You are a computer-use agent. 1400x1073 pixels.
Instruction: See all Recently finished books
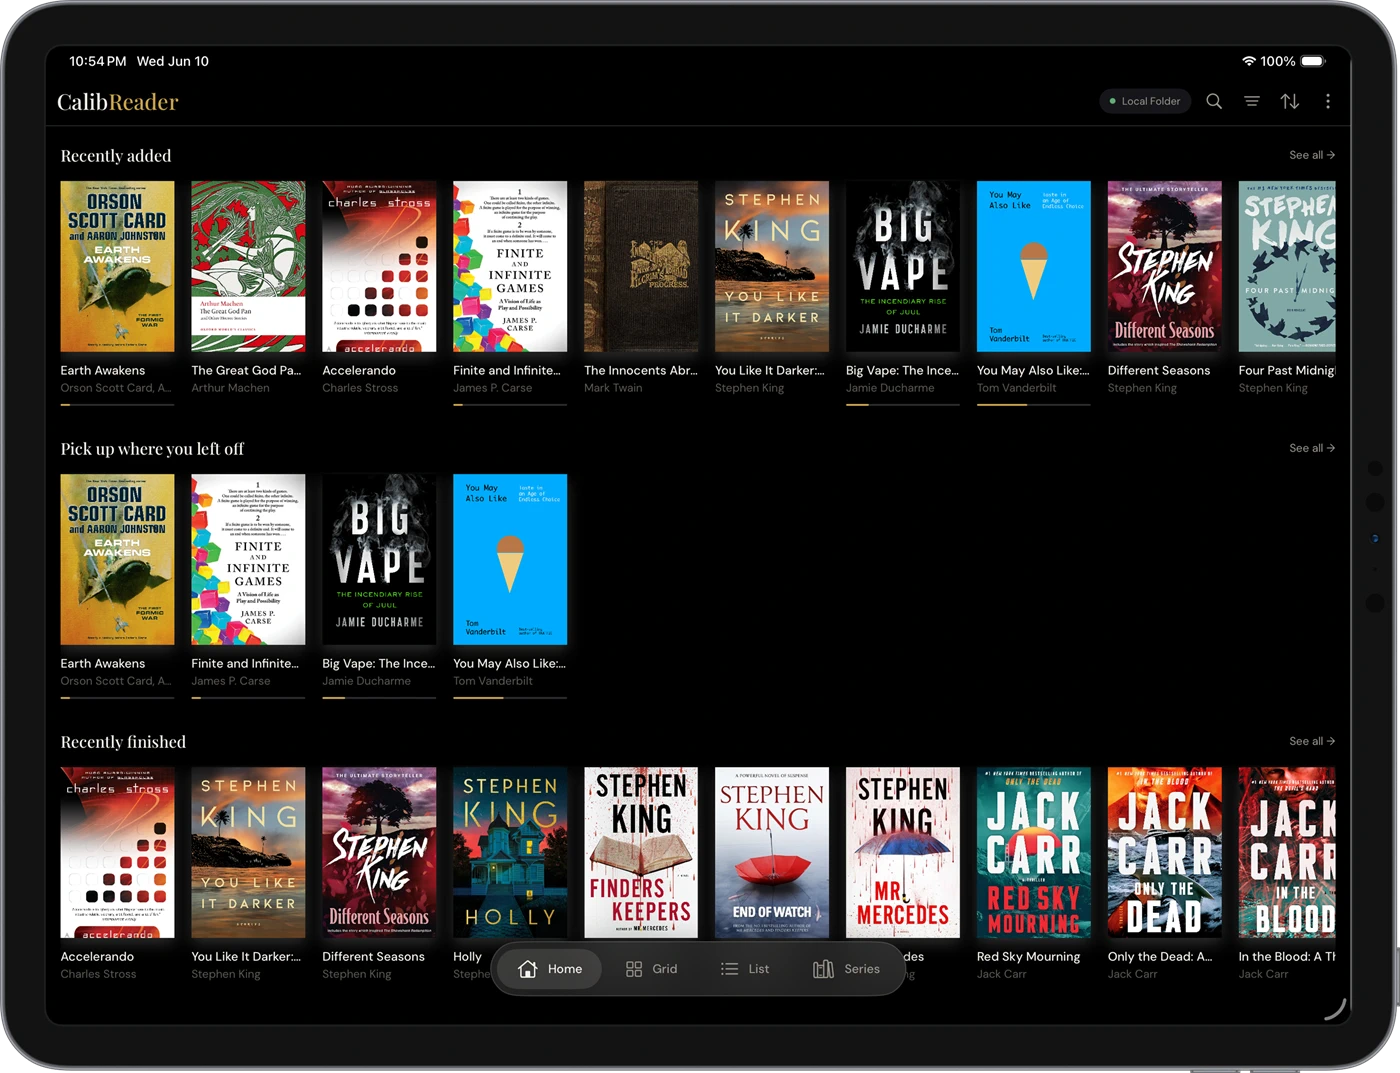coord(1312,741)
